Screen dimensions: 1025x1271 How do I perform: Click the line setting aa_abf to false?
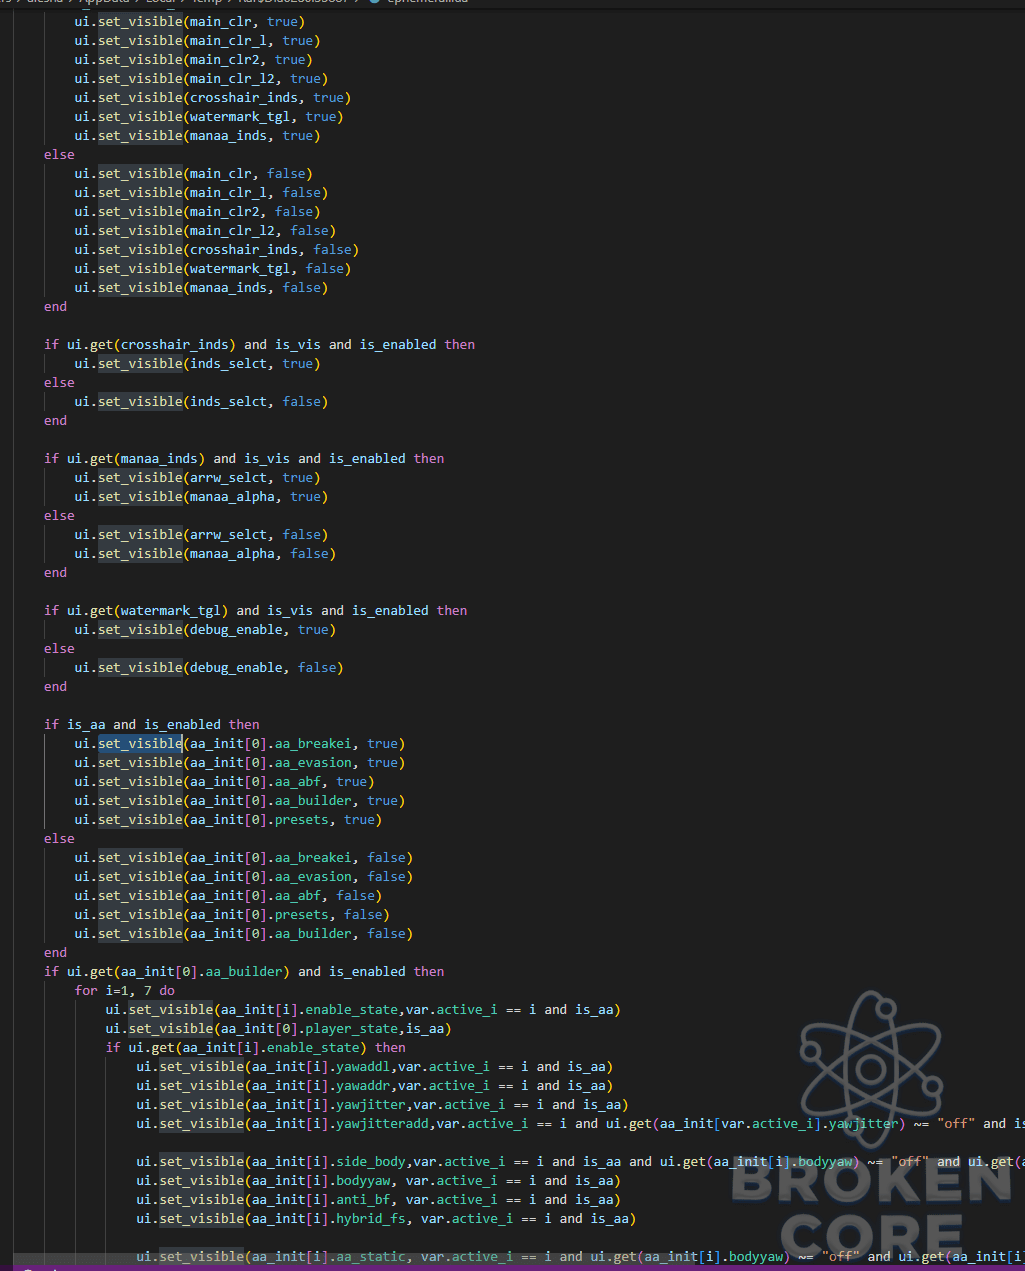(x=228, y=896)
